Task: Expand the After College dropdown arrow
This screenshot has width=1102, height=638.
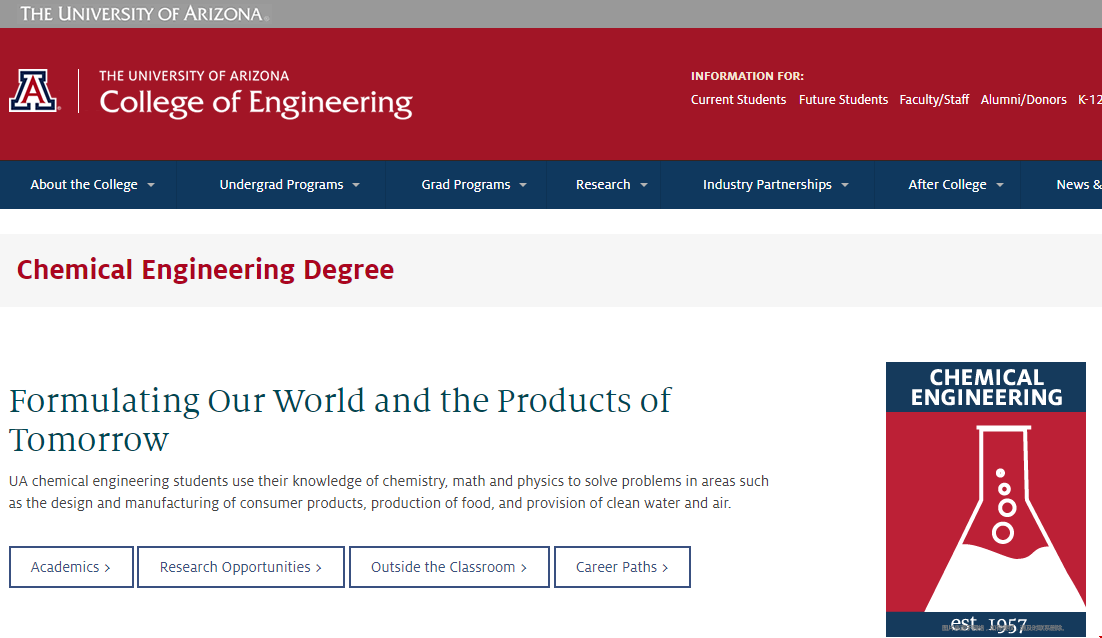Action: [1000, 185]
